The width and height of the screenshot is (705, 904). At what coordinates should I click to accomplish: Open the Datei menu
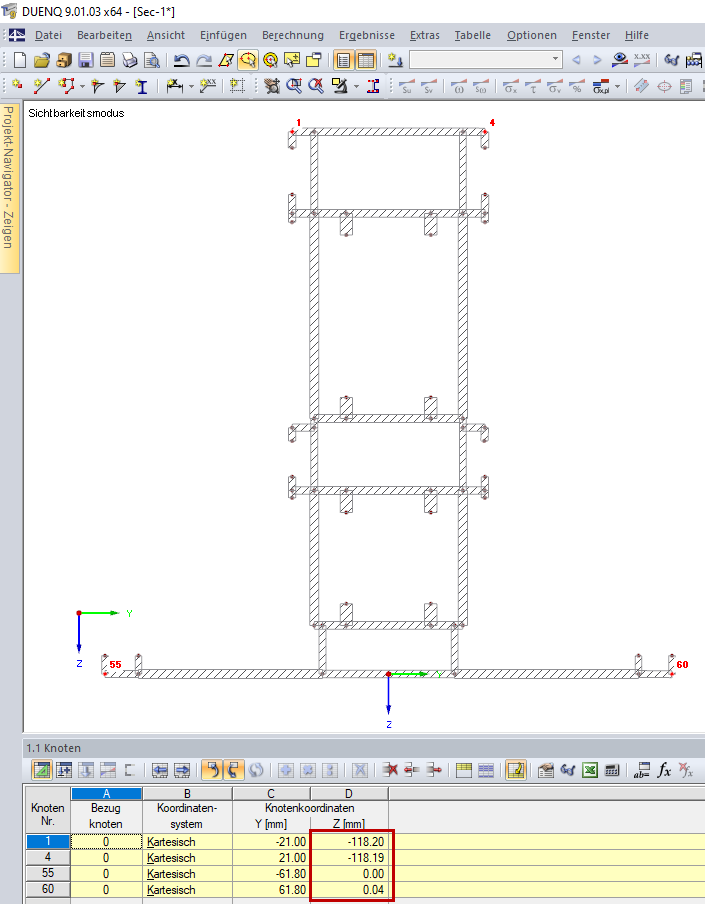pyautogui.click(x=48, y=35)
